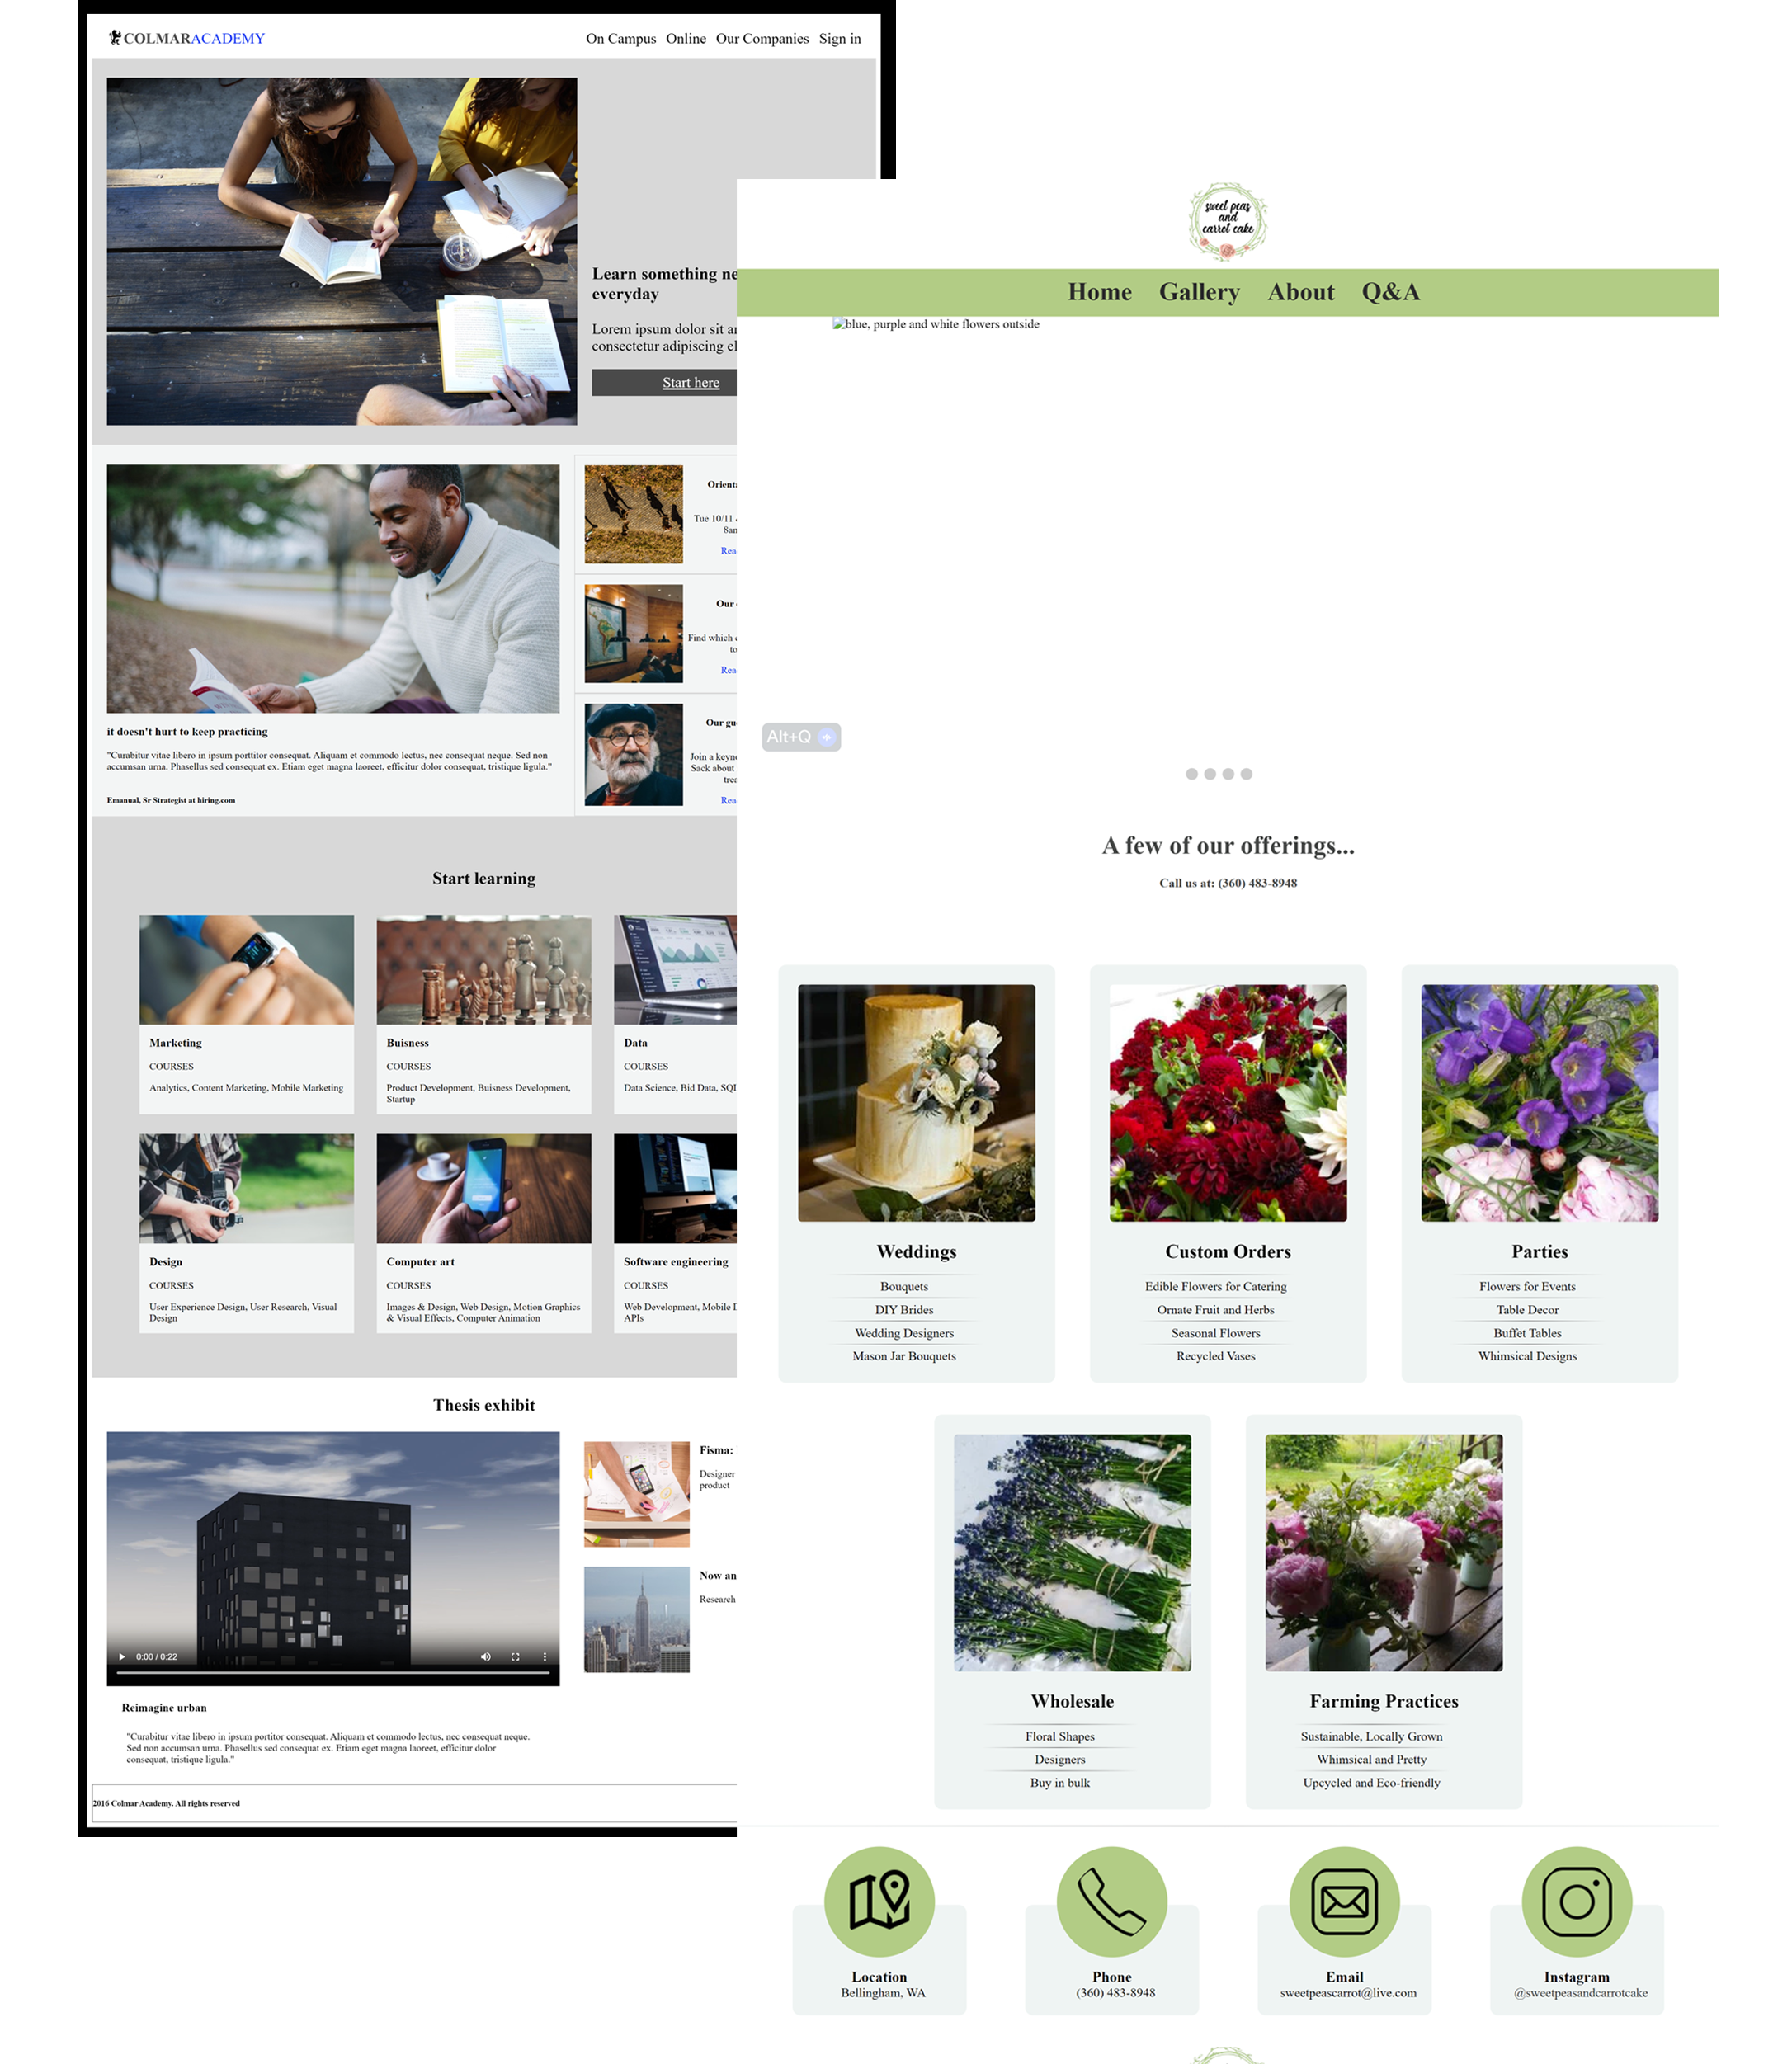Expand the Custom Orders section

pyautogui.click(x=1228, y=1251)
